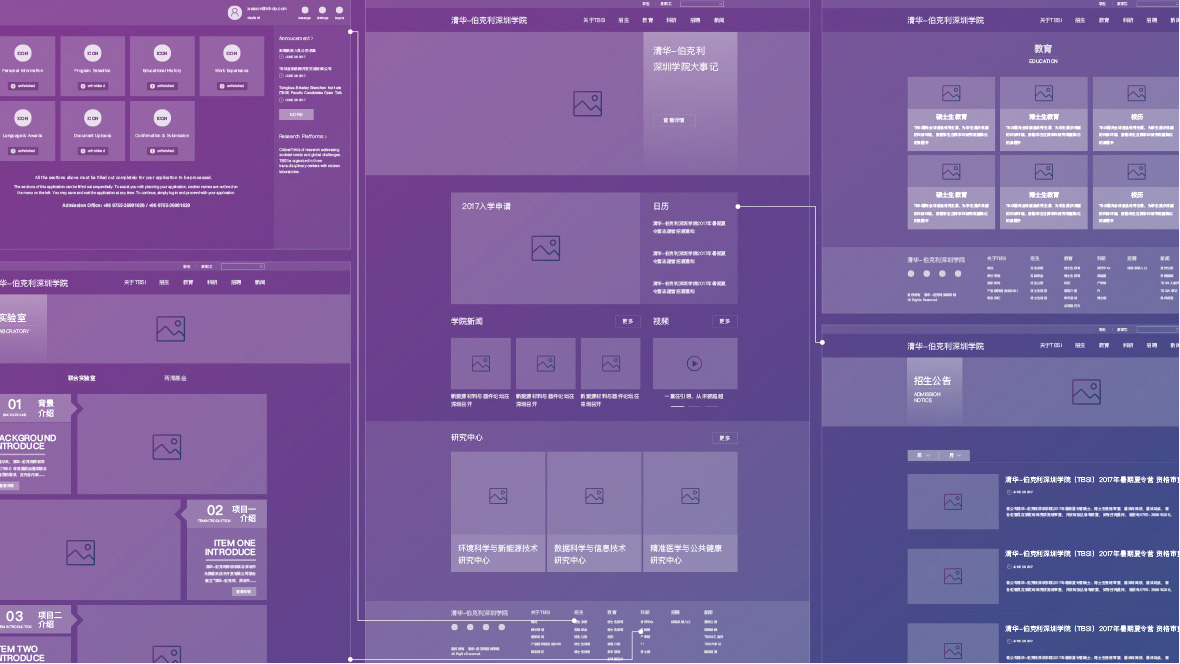Click the Program Selection card icon
Viewport: 1180px width, 664px height.
pos(92,53)
